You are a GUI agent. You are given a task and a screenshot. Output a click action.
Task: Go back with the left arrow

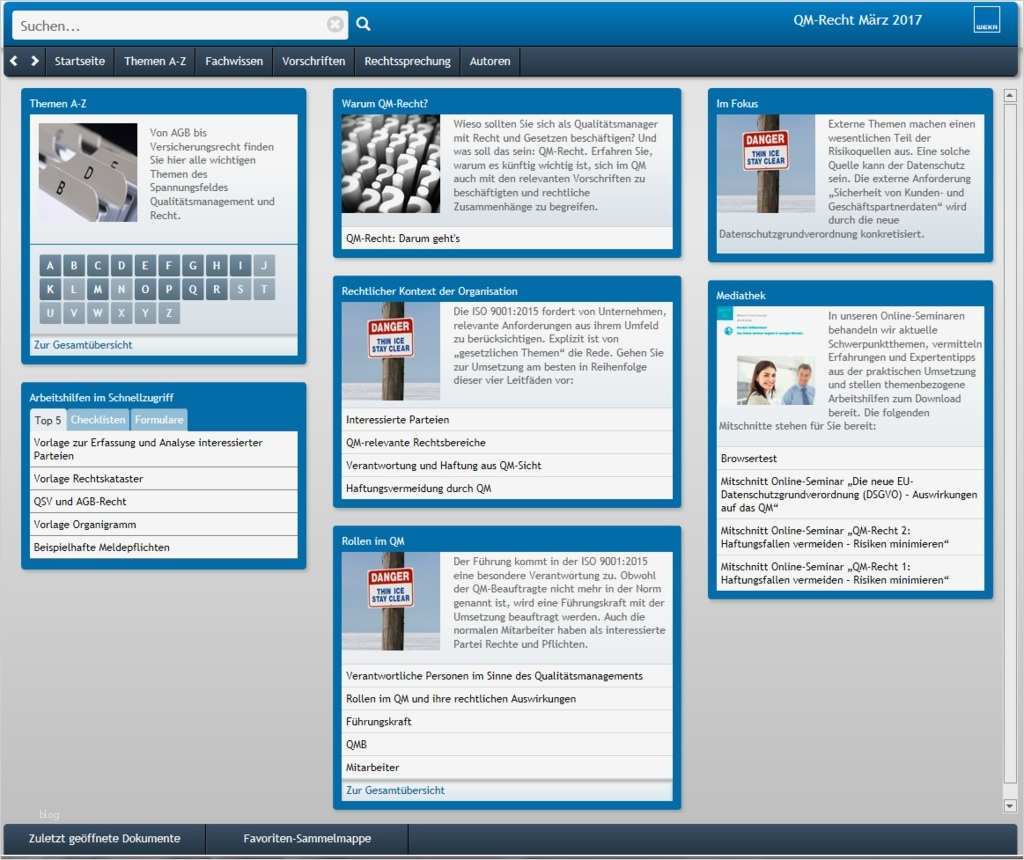coord(14,61)
